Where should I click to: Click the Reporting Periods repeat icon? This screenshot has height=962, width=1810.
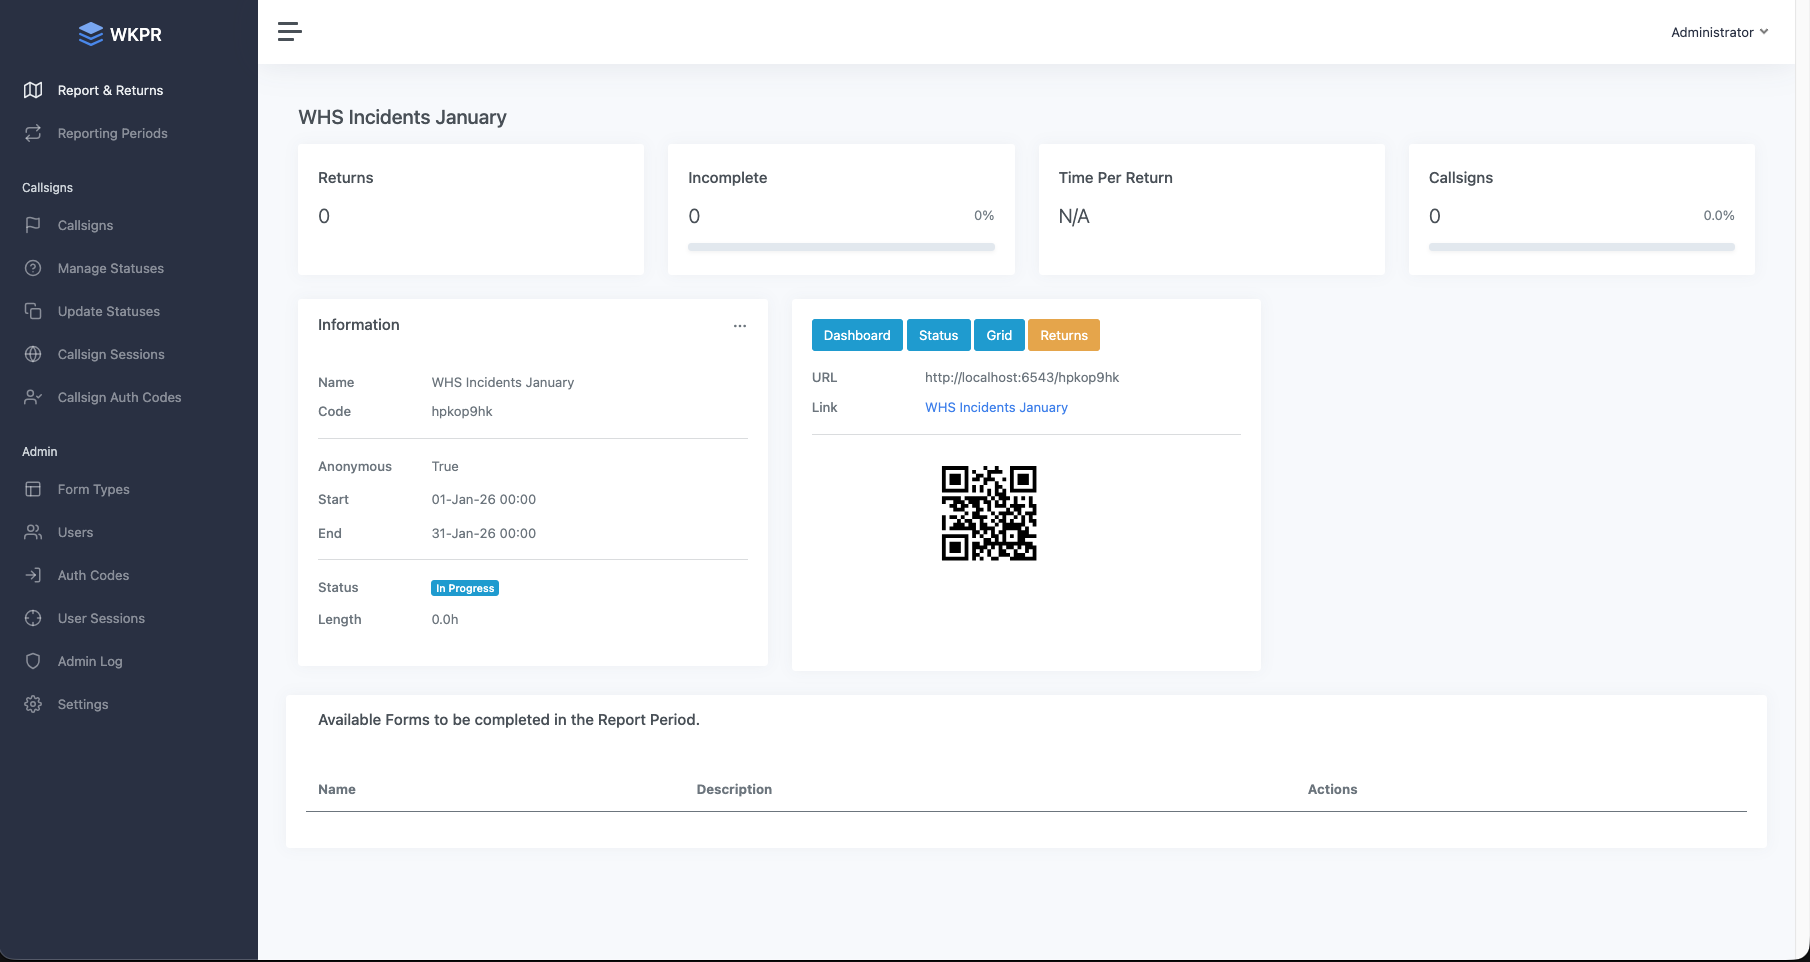click(x=33, y=133)
